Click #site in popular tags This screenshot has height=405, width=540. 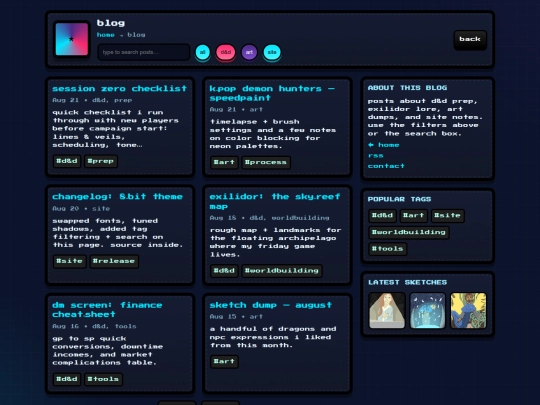pos(447,215)
